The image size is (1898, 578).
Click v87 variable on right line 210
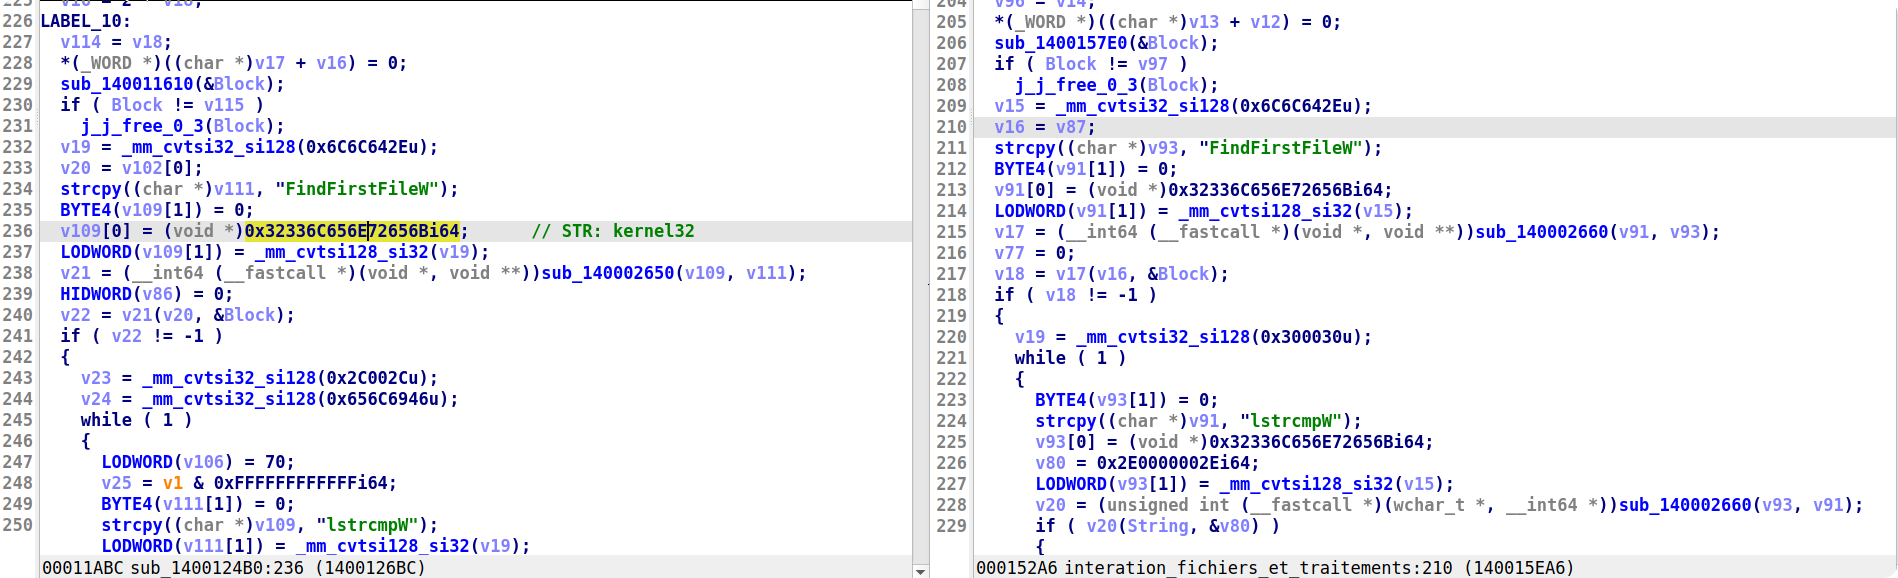point(1071,127)
